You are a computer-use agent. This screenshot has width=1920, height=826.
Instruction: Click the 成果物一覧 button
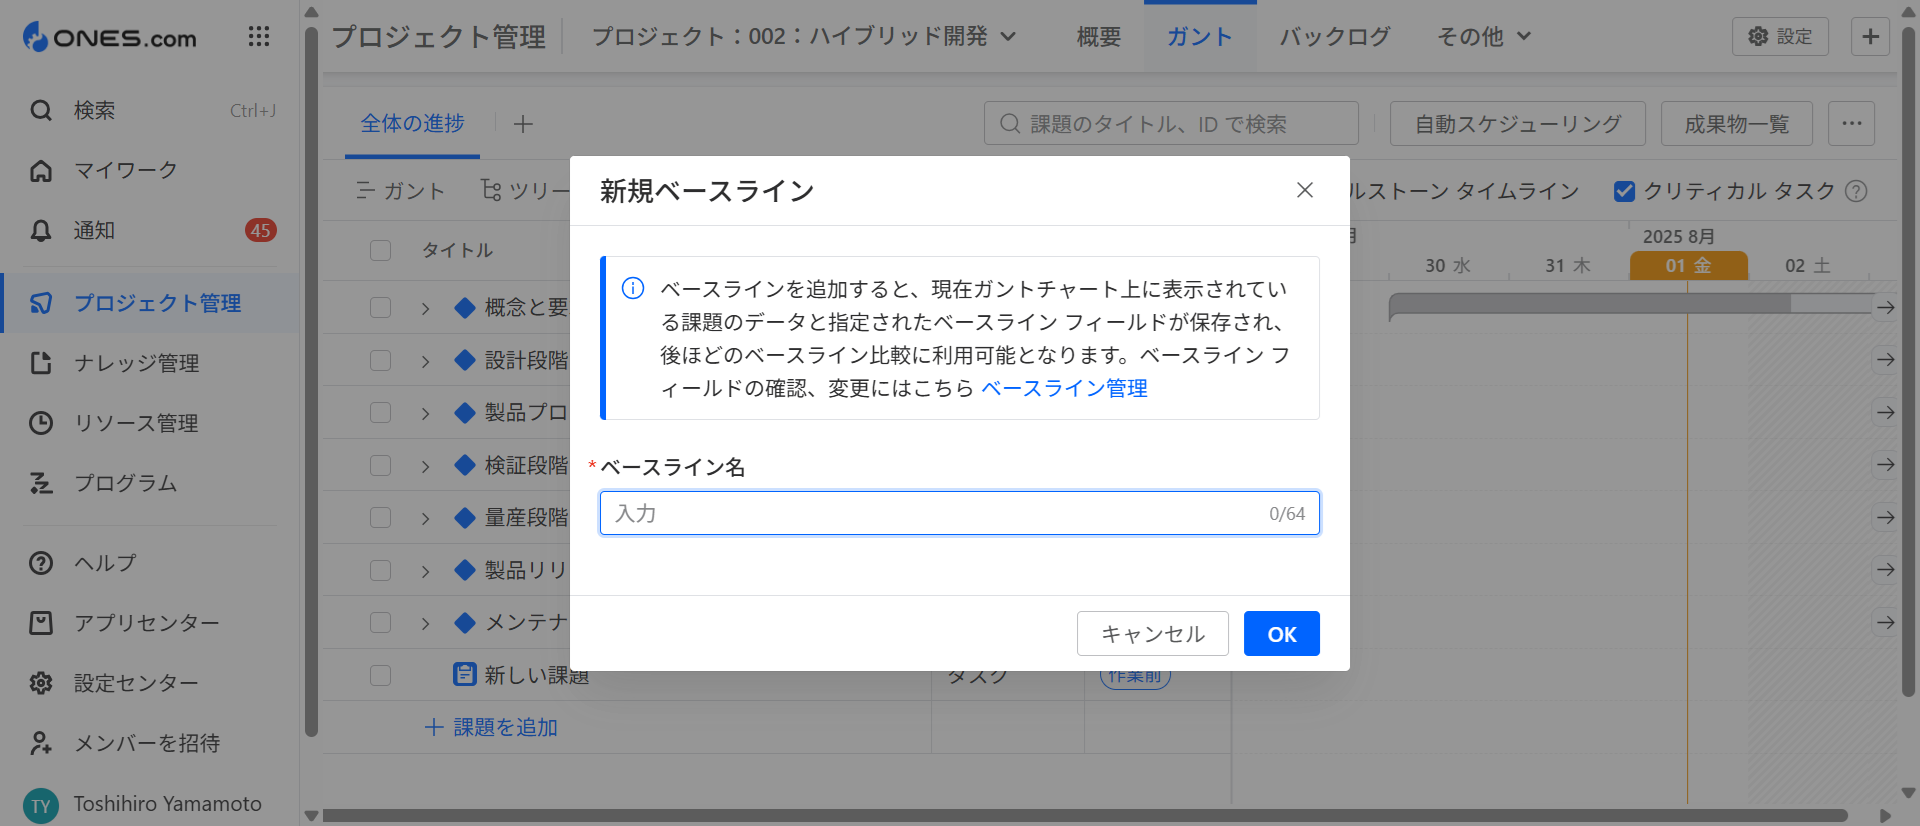(1737, 124)
